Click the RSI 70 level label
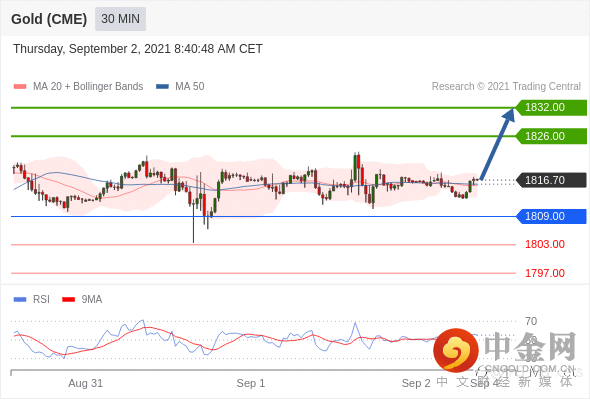This screenshot has width=590, height=400. 531,321
